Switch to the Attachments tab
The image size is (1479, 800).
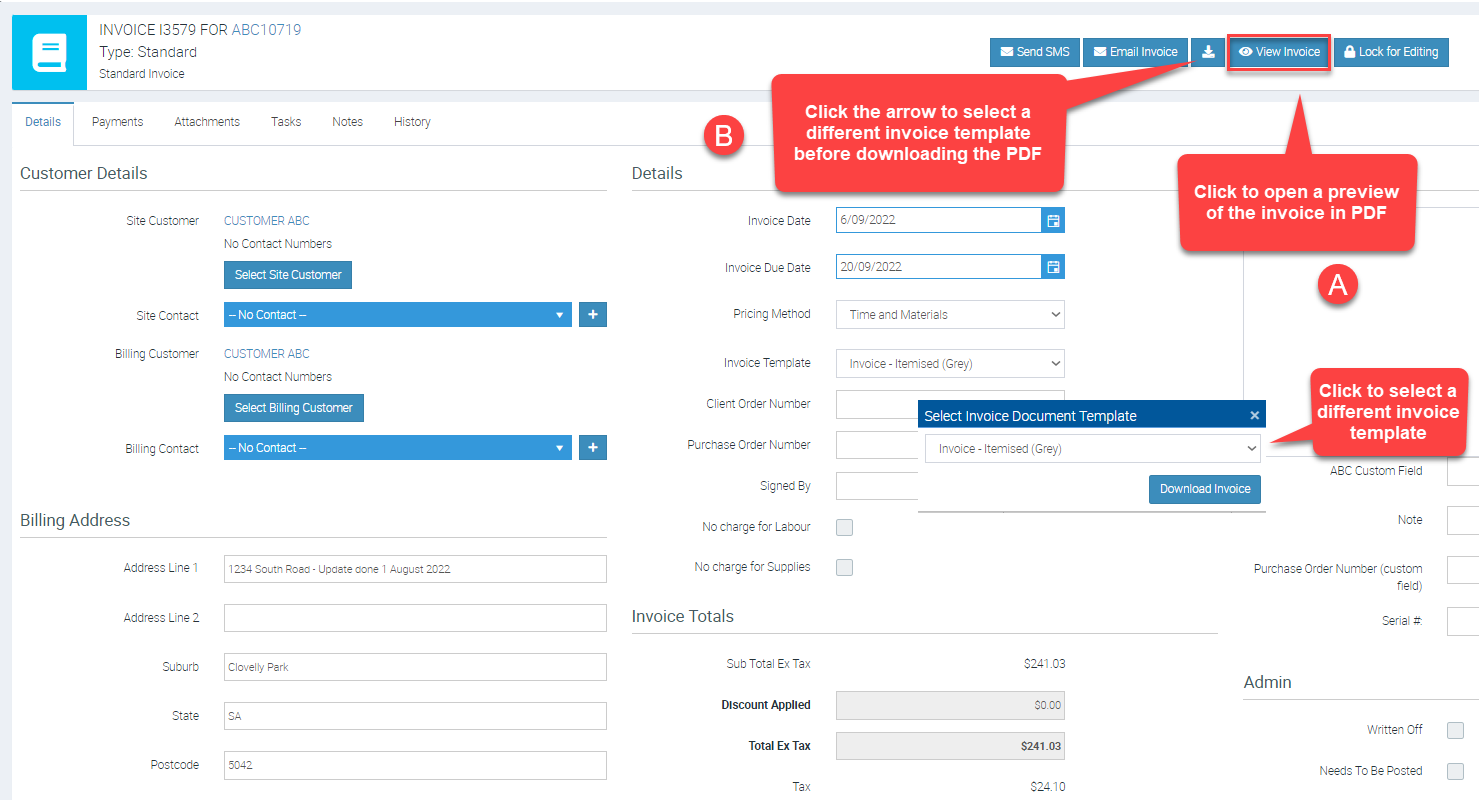tap(207, 122)
